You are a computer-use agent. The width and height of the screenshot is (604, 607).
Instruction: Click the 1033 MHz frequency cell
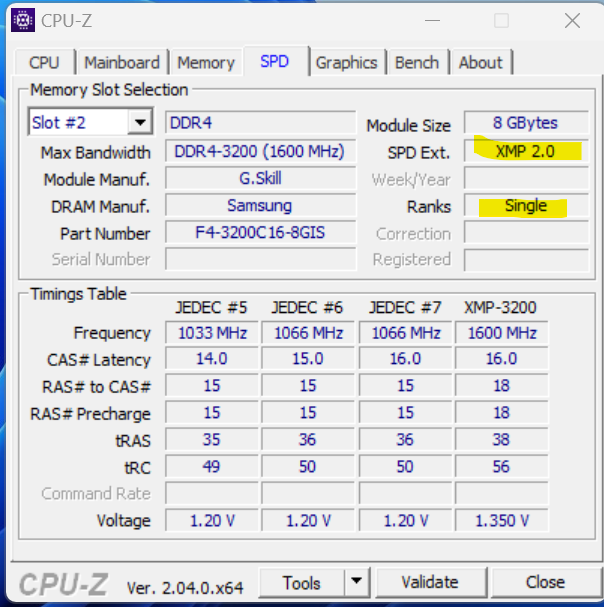(x=212, y=333)
